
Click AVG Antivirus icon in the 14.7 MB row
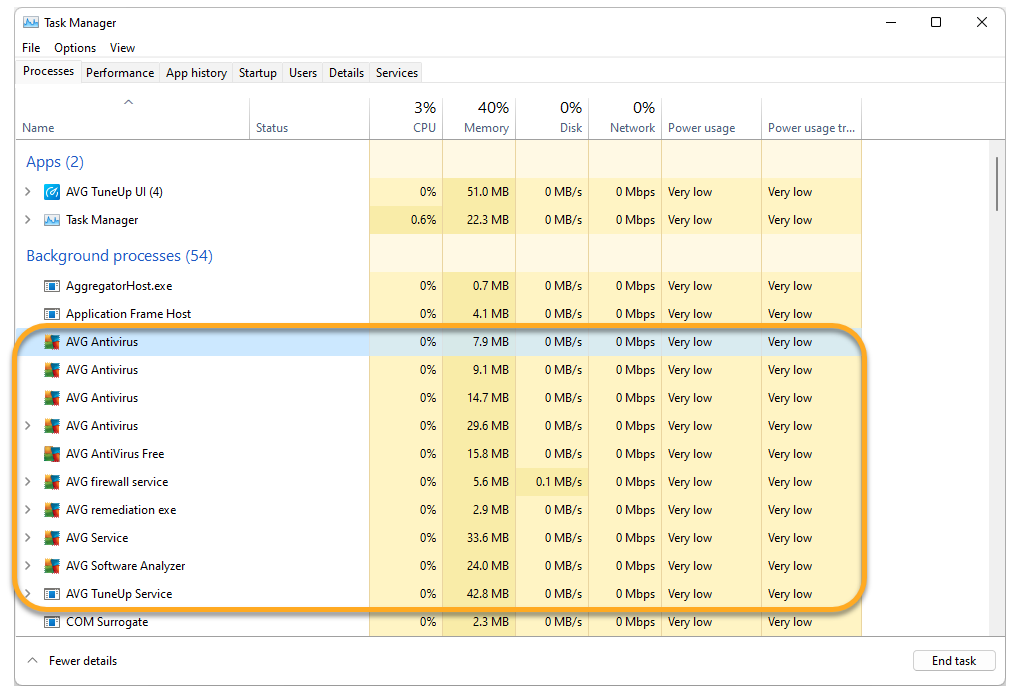[52, 398]
